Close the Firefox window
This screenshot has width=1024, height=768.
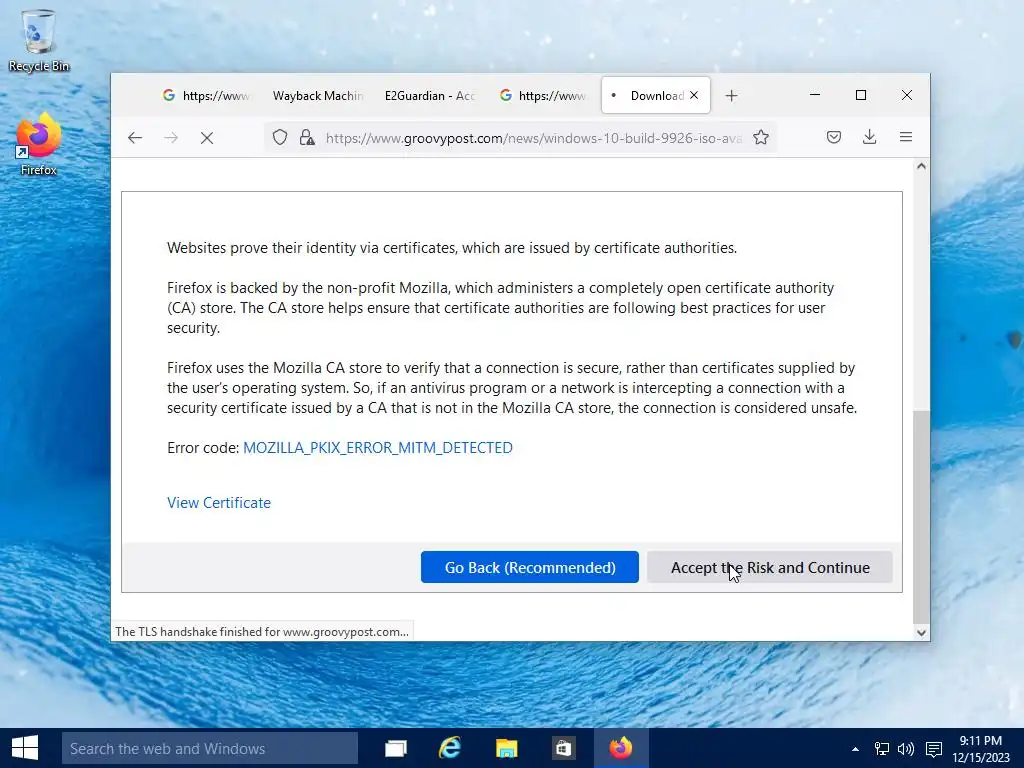[906, 95]
